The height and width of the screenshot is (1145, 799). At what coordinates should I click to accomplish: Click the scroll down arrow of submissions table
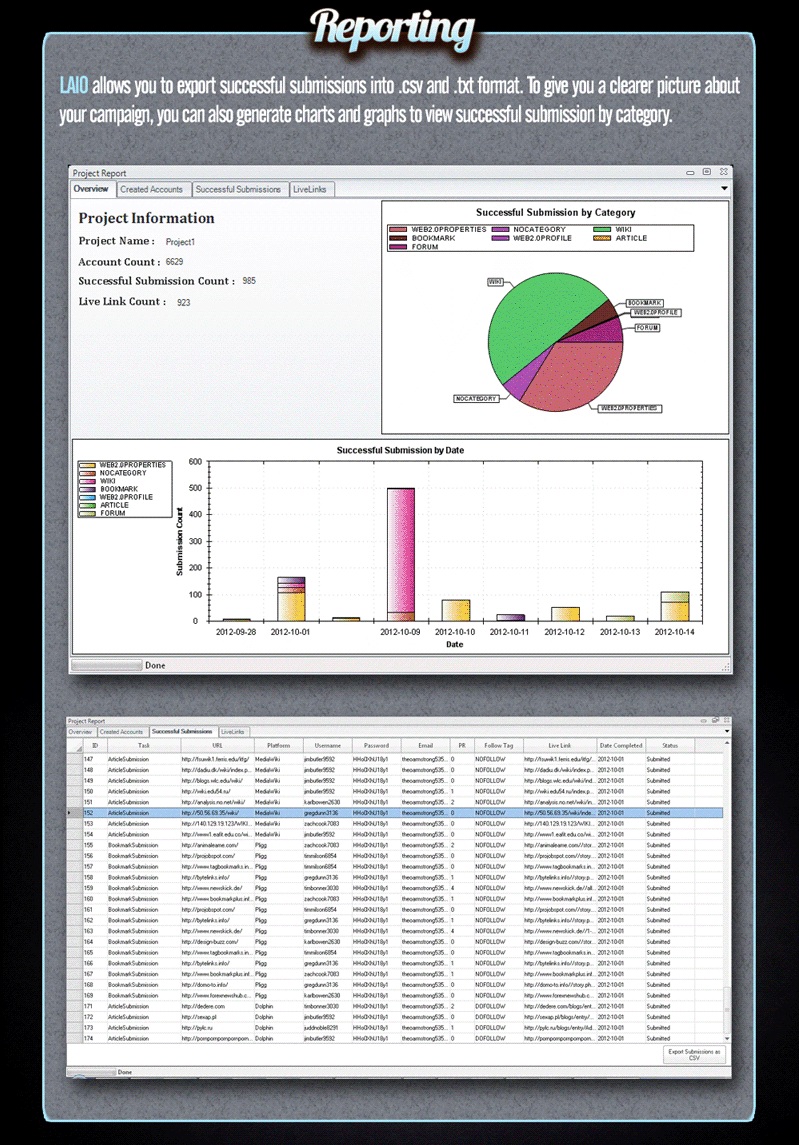pyautogui.click(x=727, y=1038)
